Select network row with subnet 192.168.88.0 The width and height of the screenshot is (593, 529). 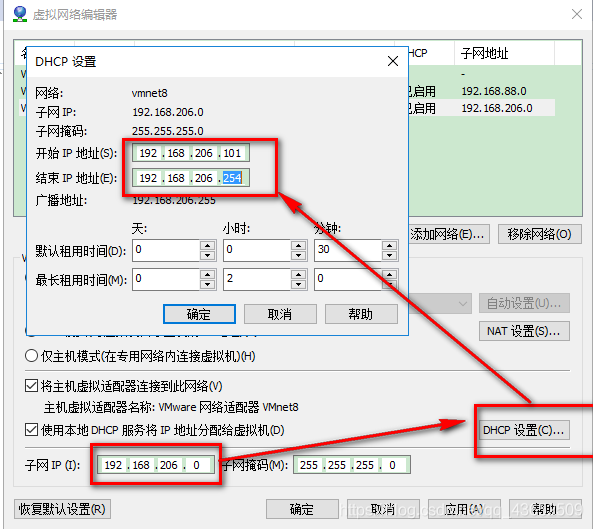click(494, 91)
